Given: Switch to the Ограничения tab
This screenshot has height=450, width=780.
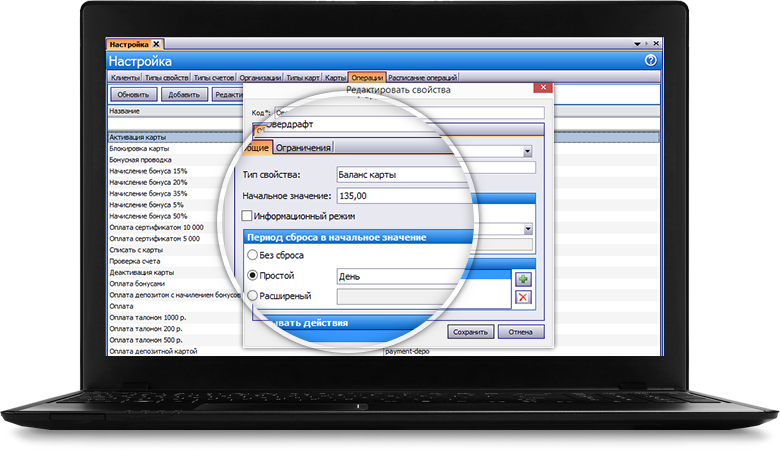Looking at the screenshot, I should click(304, 148).
